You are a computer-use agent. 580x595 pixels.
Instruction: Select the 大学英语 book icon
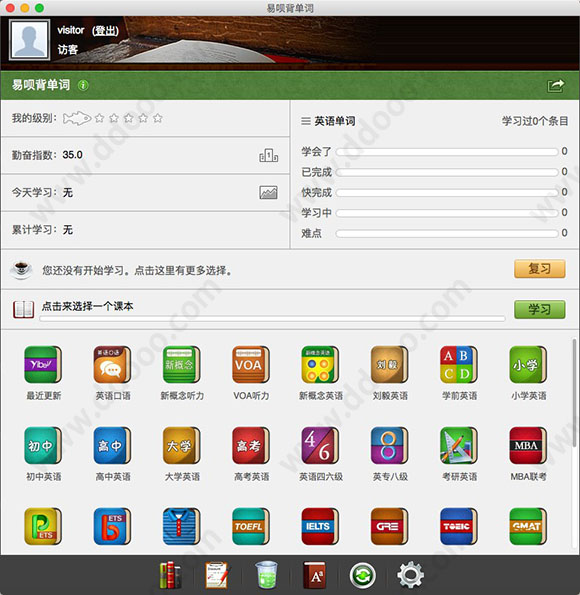click(181, 445)
